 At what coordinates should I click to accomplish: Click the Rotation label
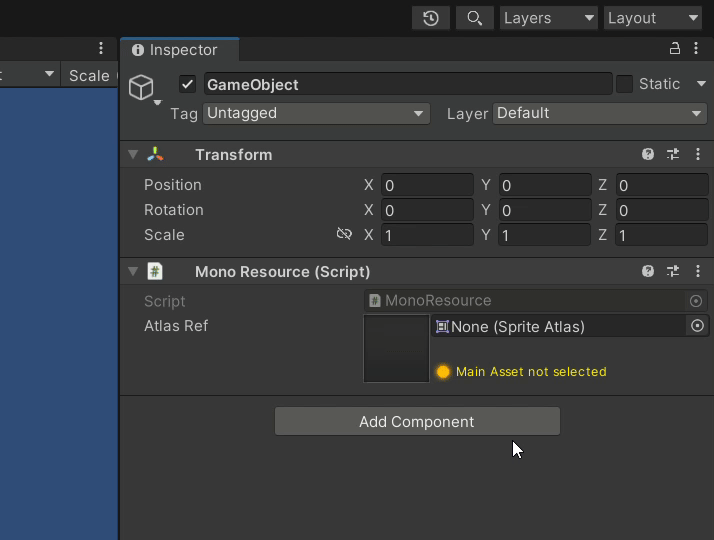point(173,210)
